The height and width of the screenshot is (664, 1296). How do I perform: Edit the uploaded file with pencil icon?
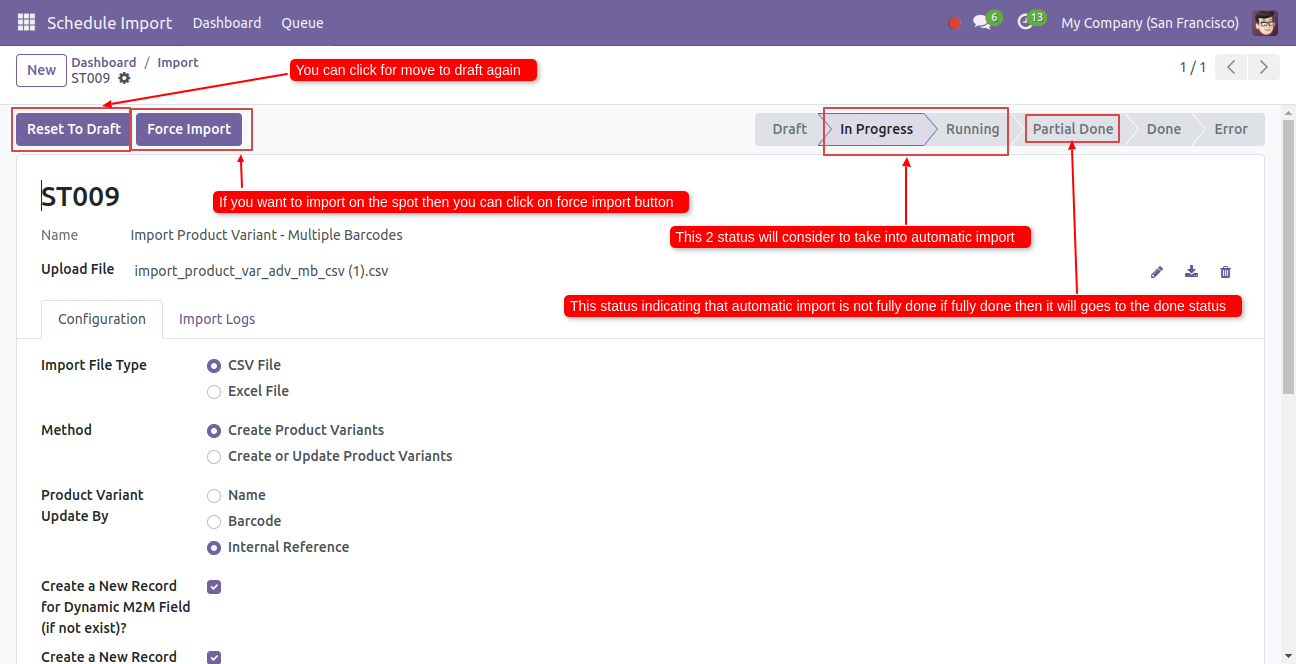(x=1157, y=272)
